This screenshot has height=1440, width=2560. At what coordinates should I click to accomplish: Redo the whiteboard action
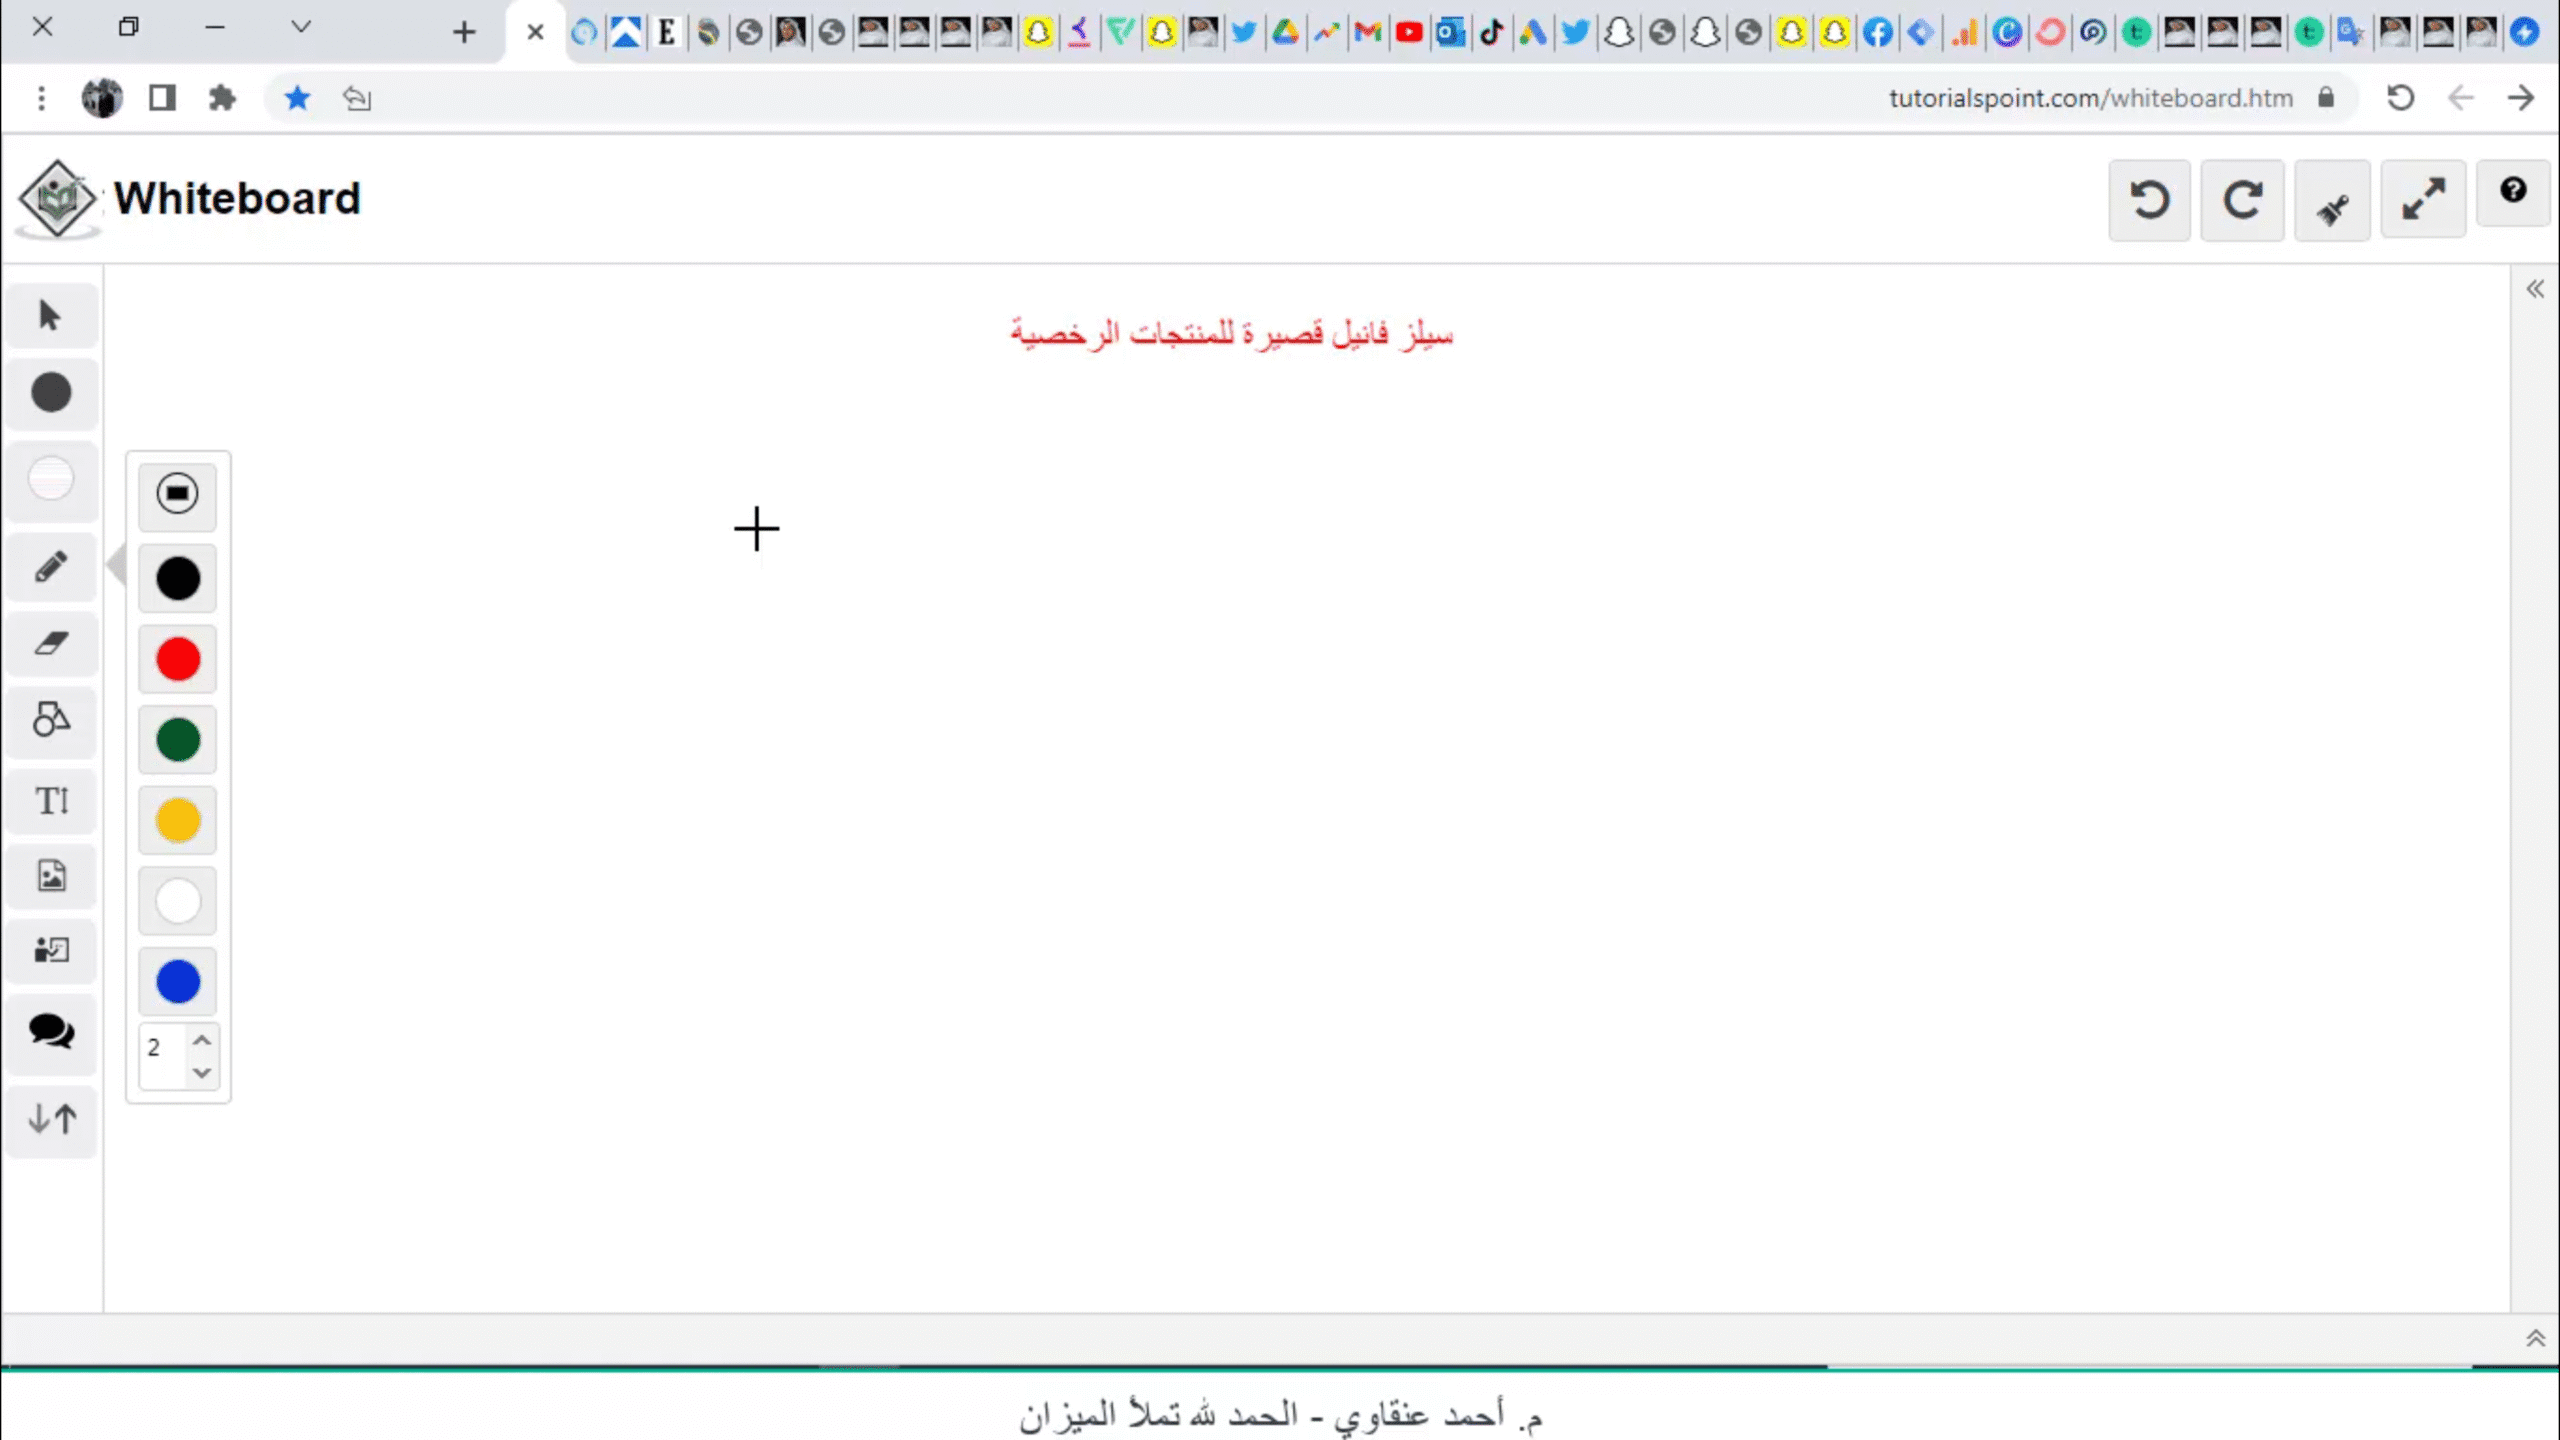pyautogui.click(x=2241, y=201)
